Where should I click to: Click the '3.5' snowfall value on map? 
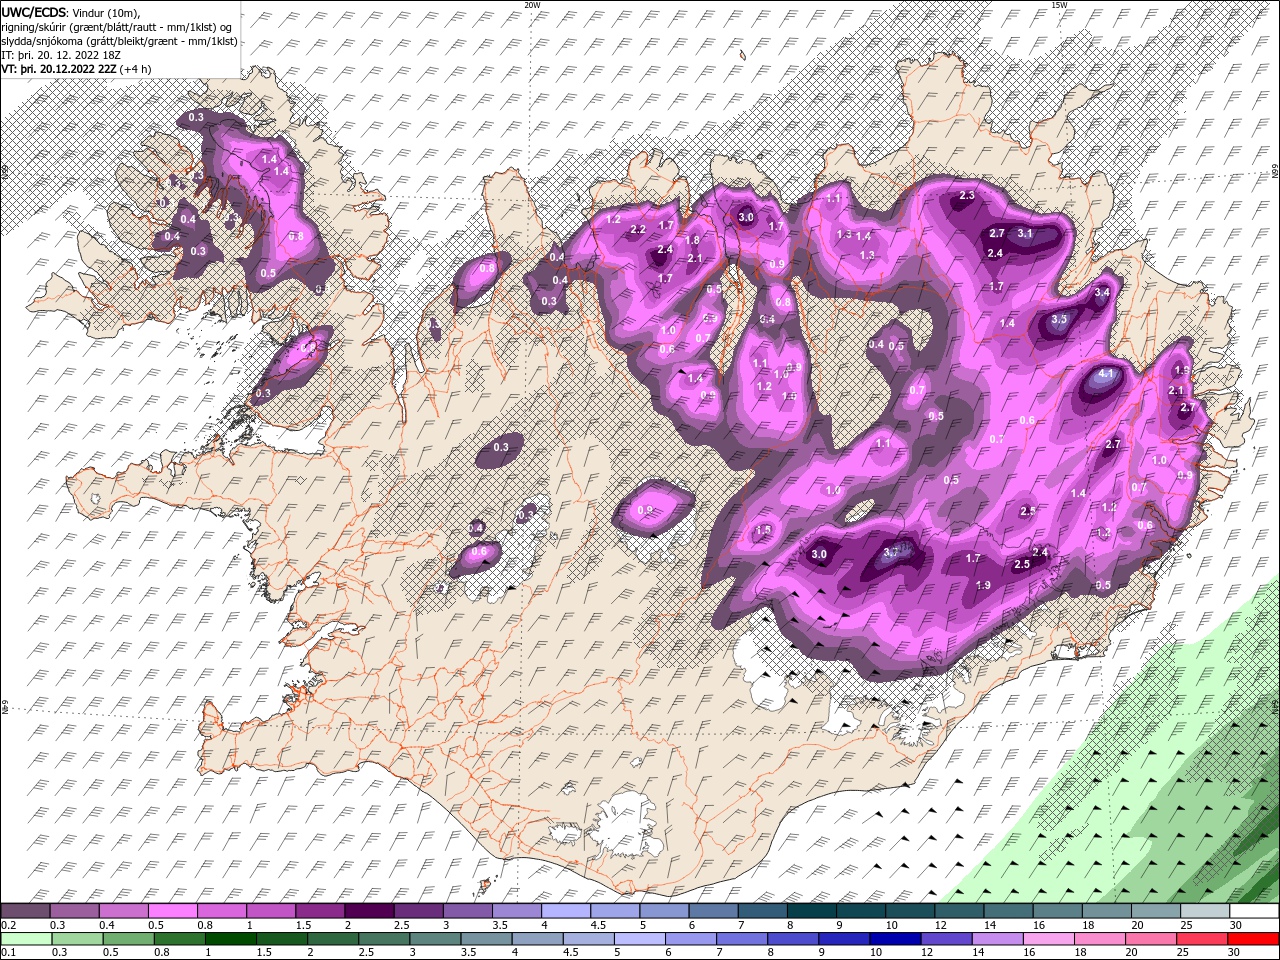pos(1060,320)
